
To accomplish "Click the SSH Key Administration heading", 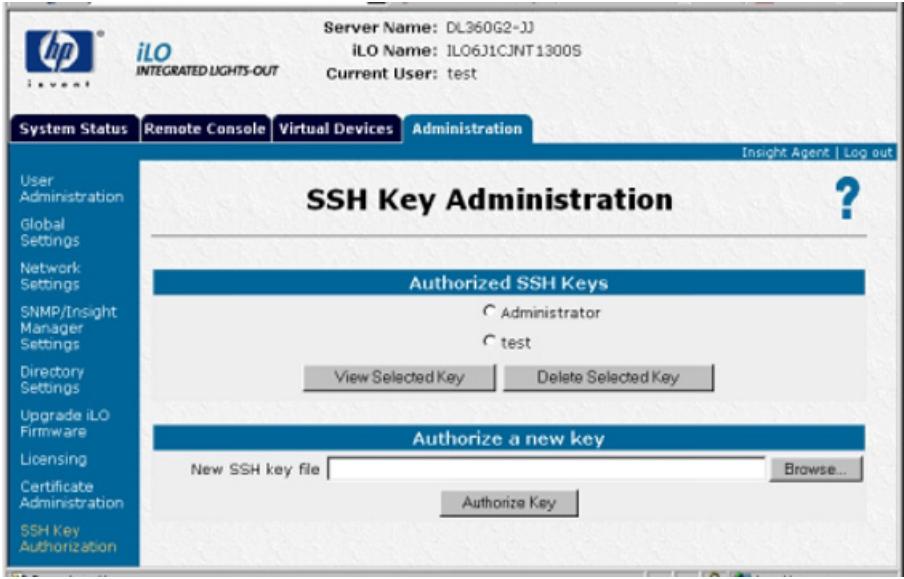I will 489,200.
